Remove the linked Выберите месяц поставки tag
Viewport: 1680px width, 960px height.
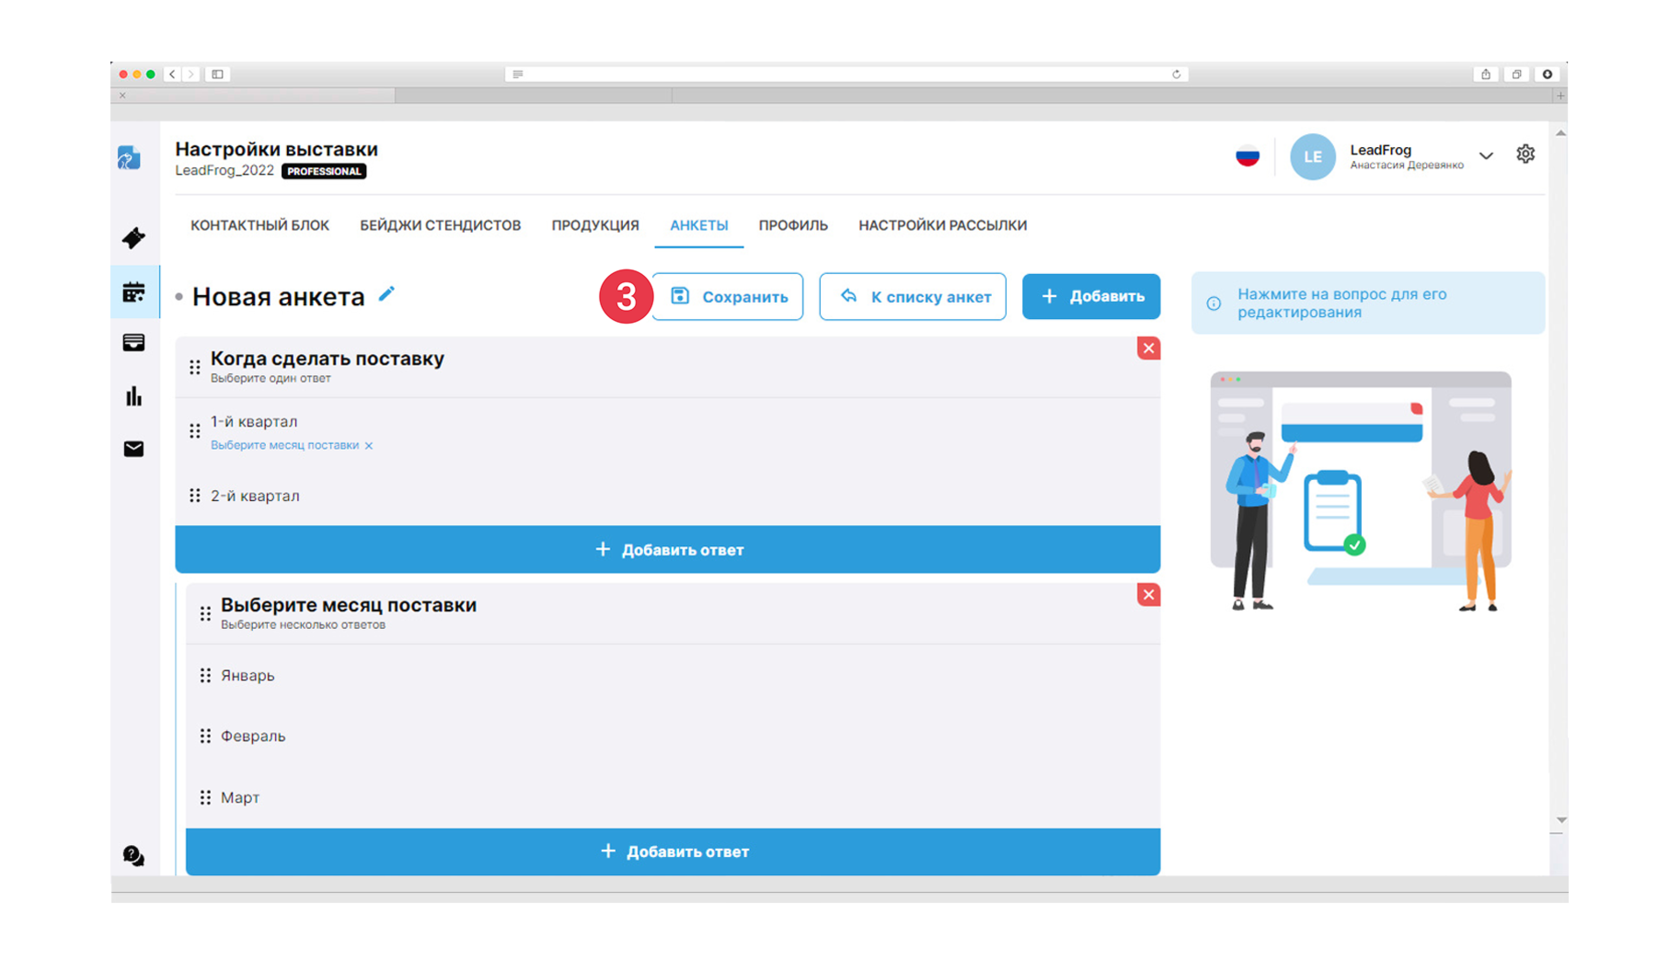pyautogui.click(x=369, y=446)
